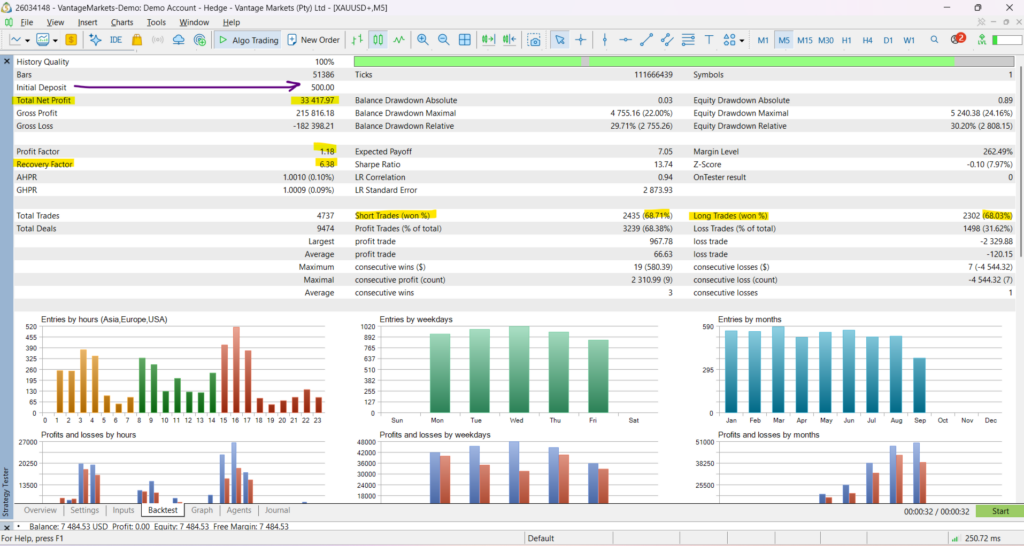Switch to M30 timeframe

[x=825, y=40]
